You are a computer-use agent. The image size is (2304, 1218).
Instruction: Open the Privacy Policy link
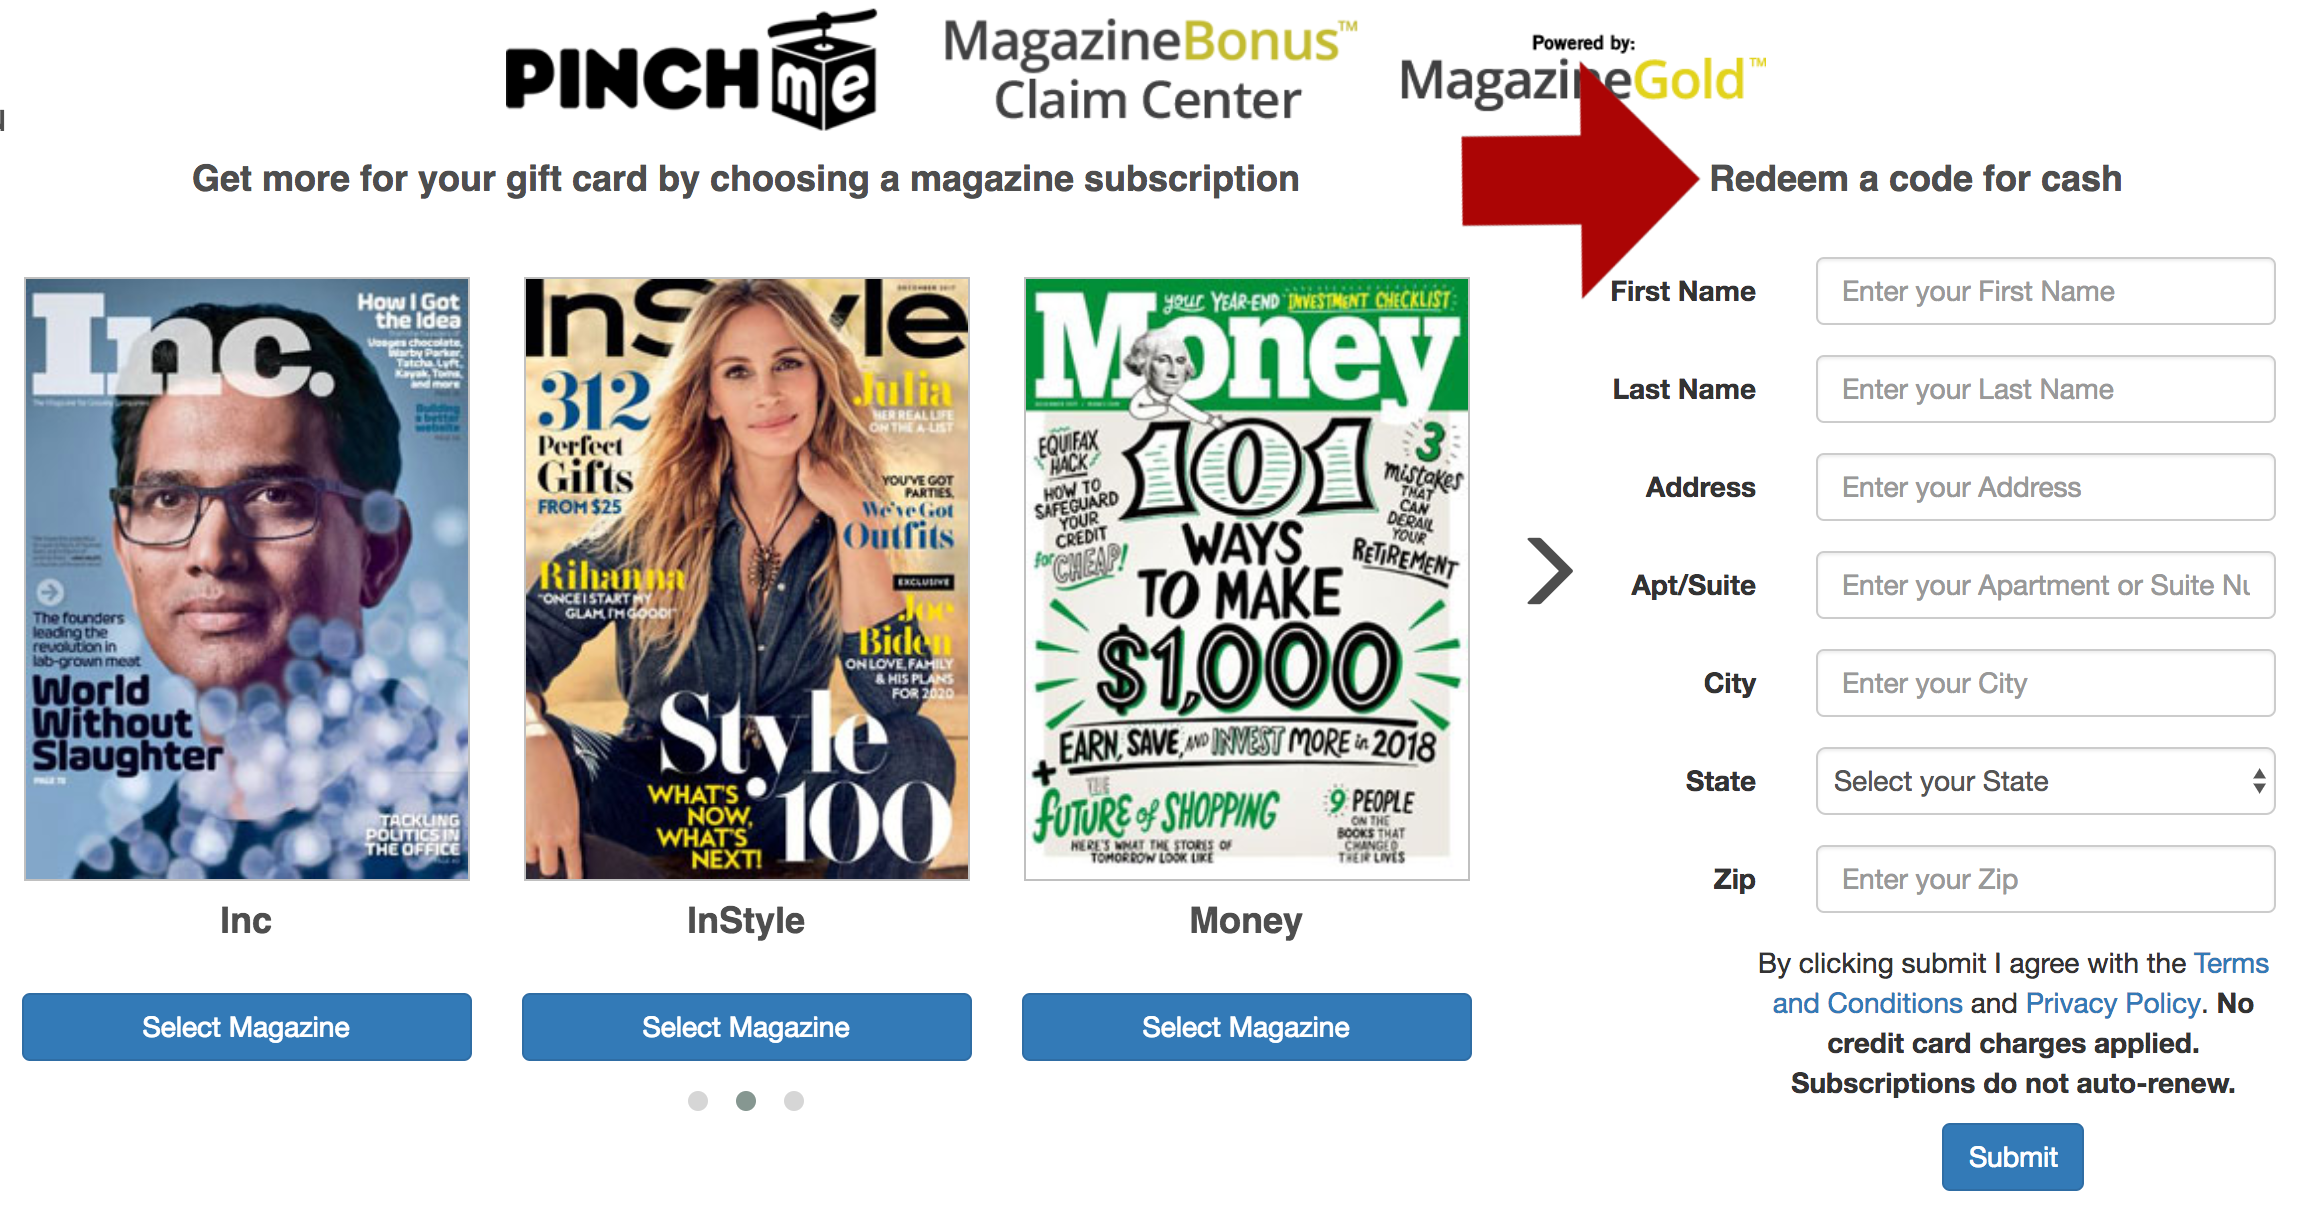2113,1003
